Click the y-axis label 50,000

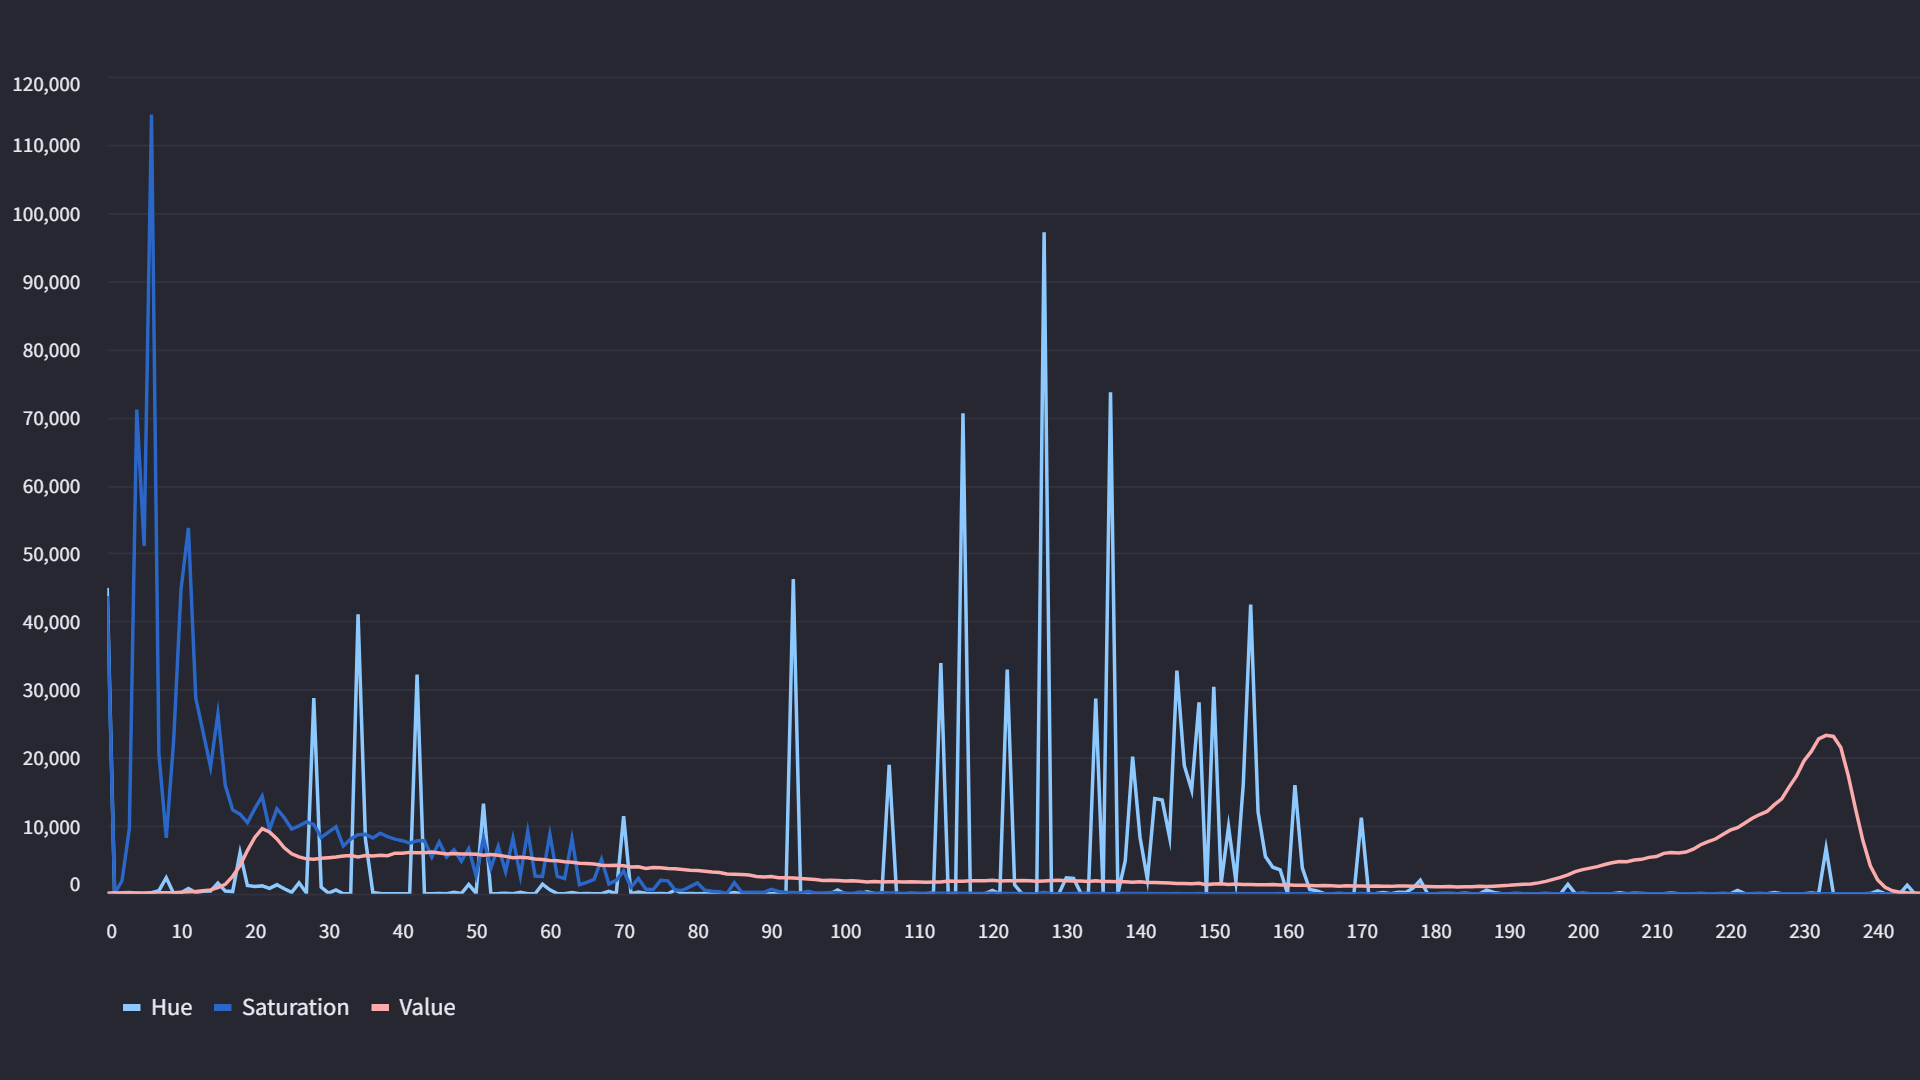tap(51, 554)
